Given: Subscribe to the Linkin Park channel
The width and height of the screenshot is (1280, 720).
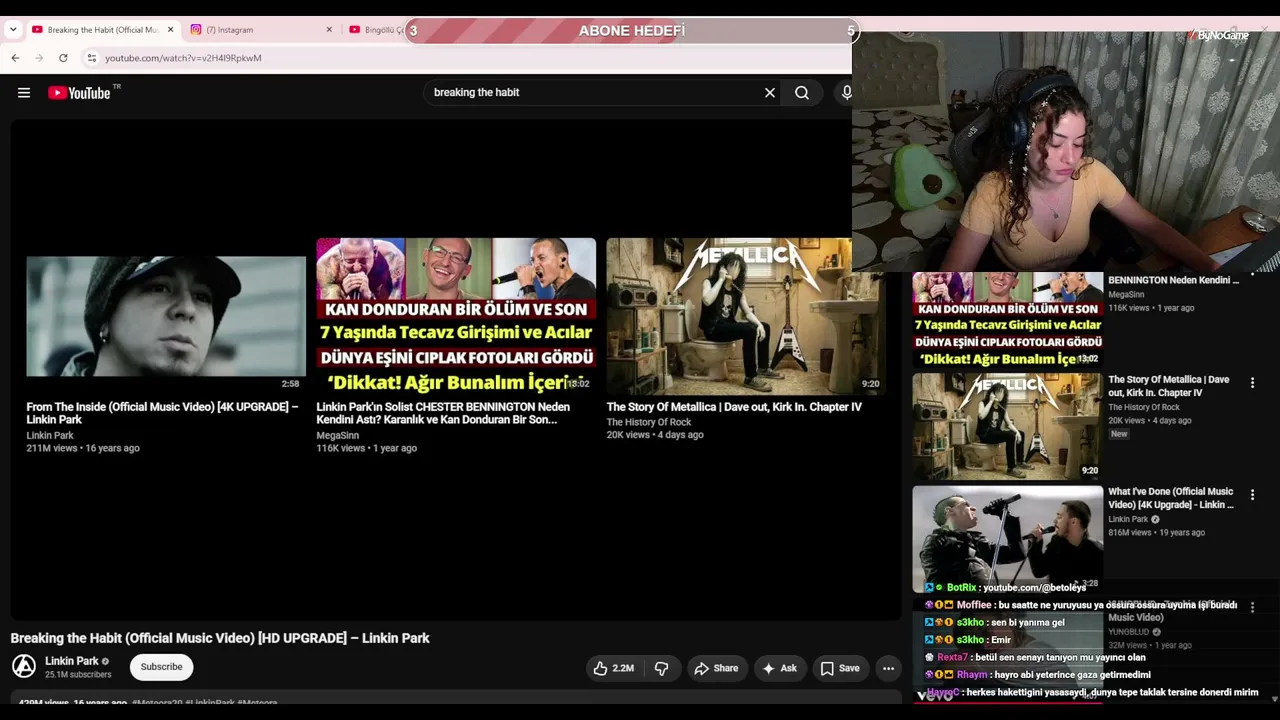Looking at the screenshot, I should (161, 667).
